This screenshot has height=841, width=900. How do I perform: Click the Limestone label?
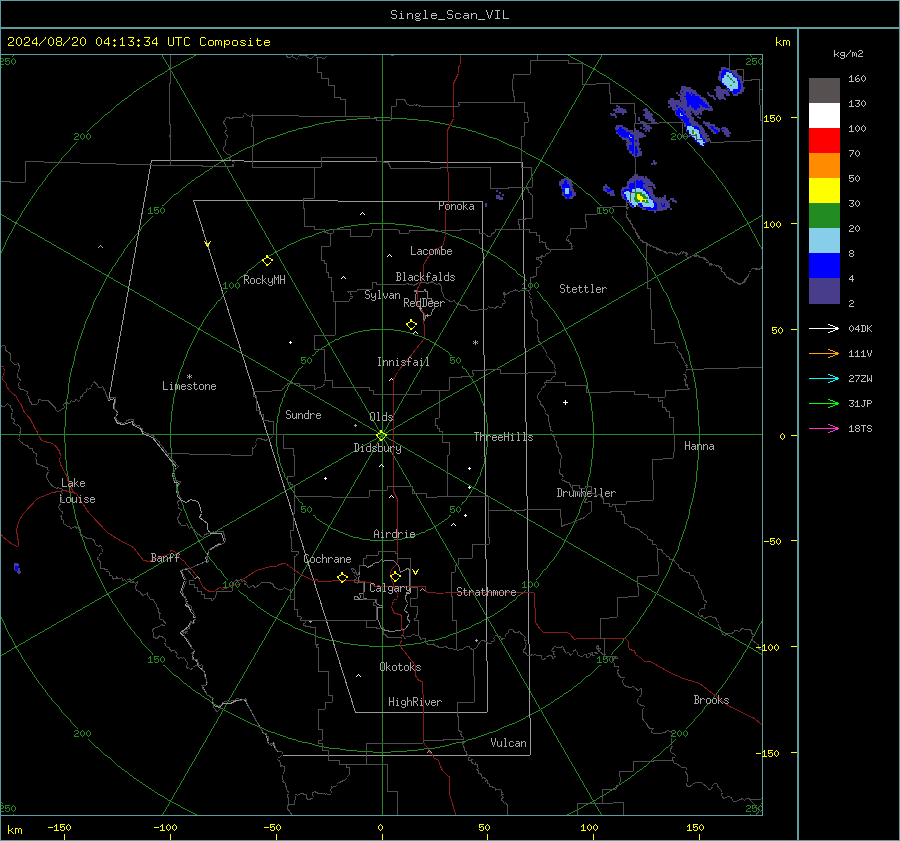(189, 386)
